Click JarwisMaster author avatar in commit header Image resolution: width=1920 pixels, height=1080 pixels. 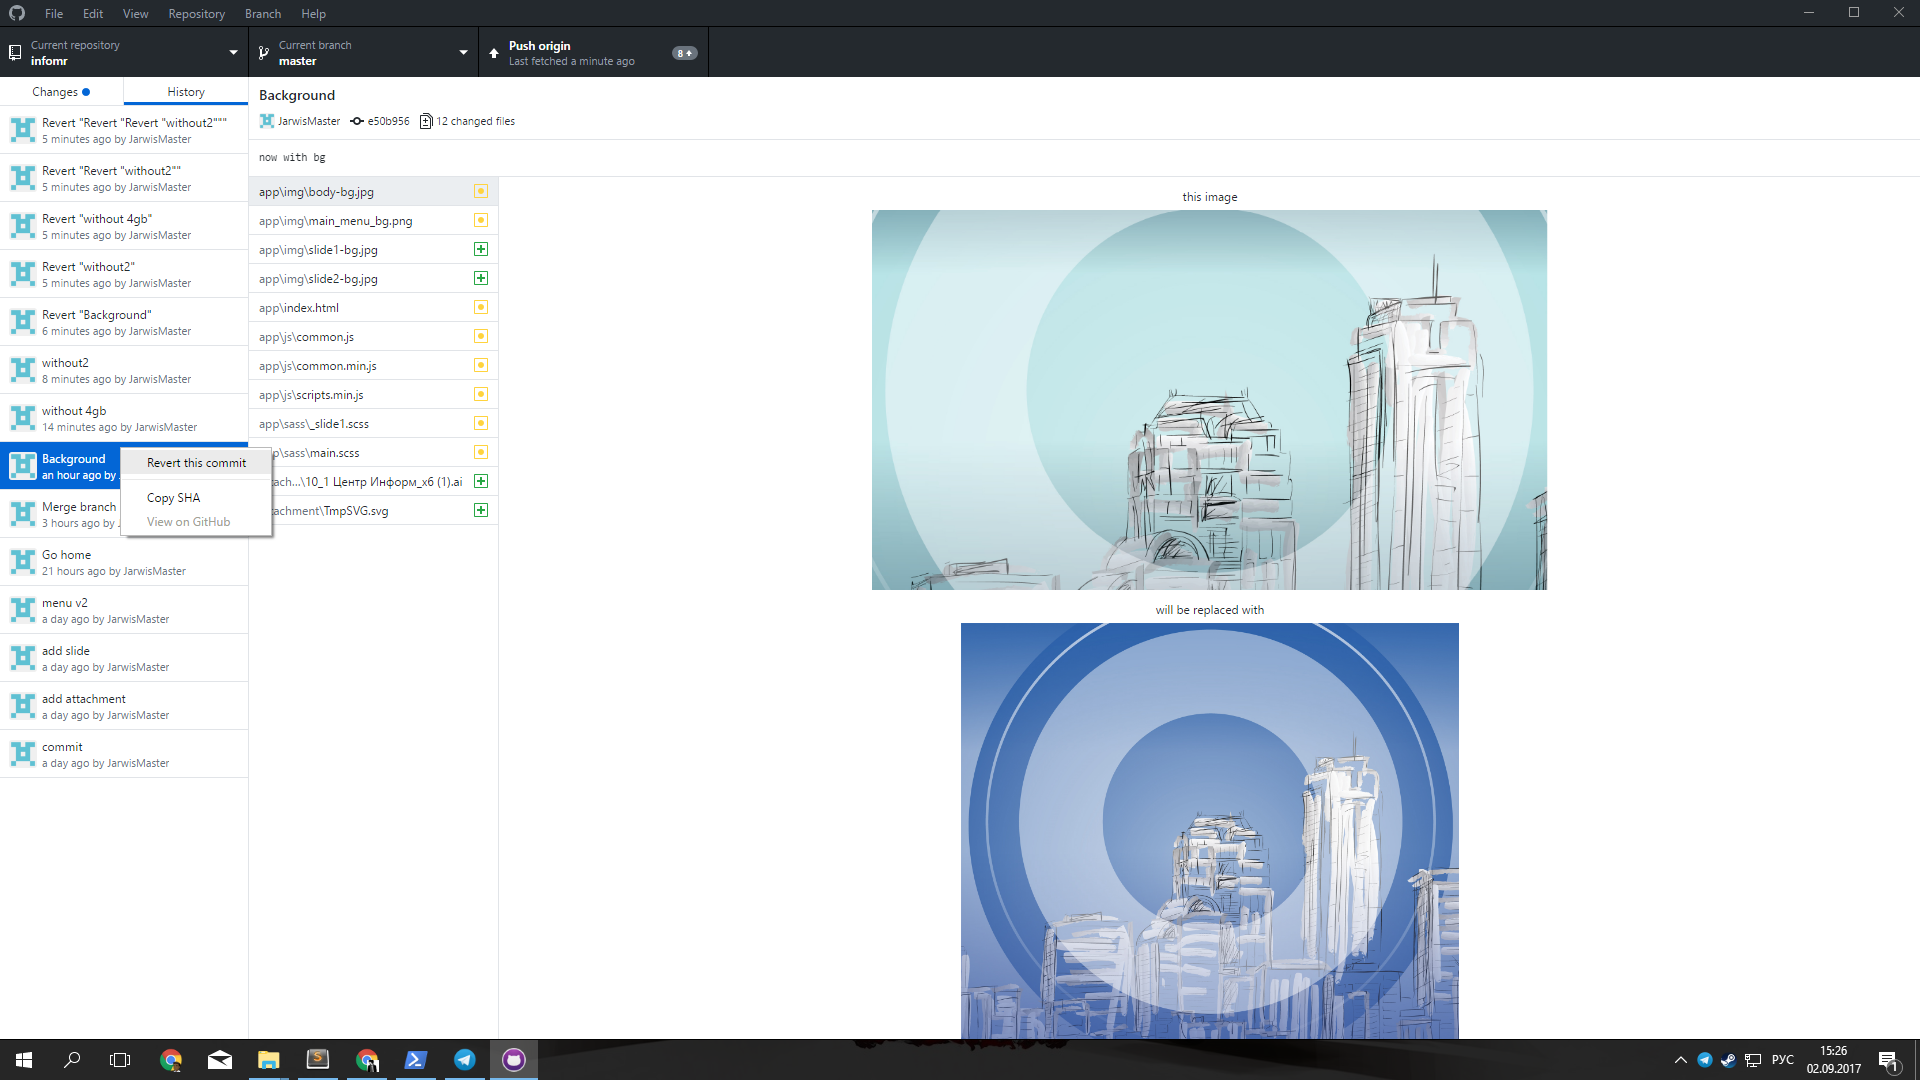tap(267, 121)
